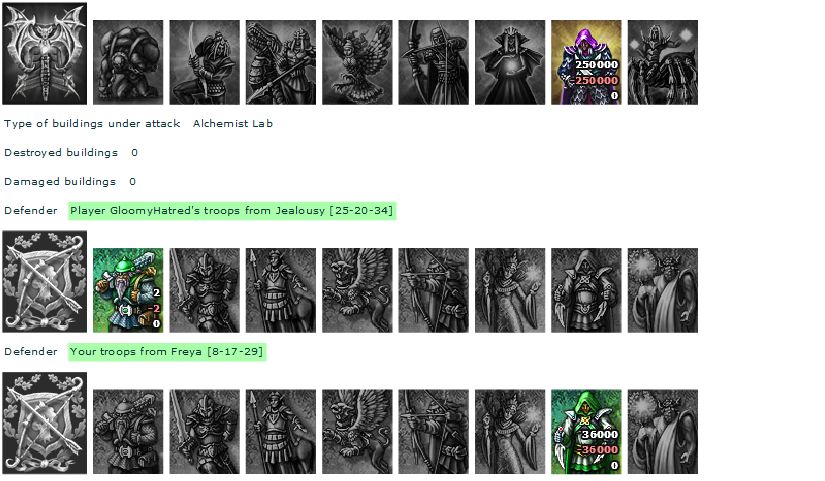Open Your troops from Freya link
The image size is (825, 481).
[167, 352]
